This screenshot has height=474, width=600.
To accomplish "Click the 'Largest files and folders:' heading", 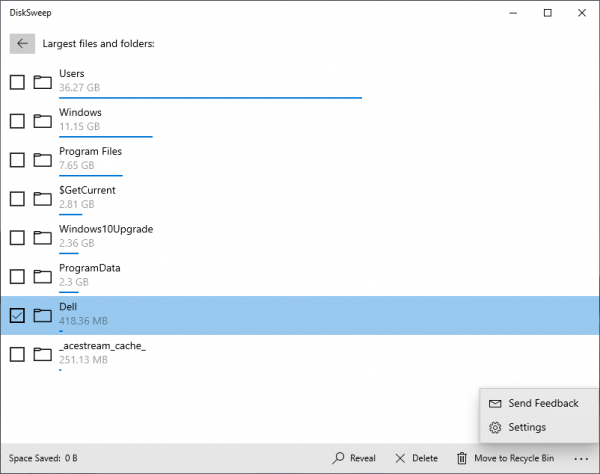I will point(98,44).
